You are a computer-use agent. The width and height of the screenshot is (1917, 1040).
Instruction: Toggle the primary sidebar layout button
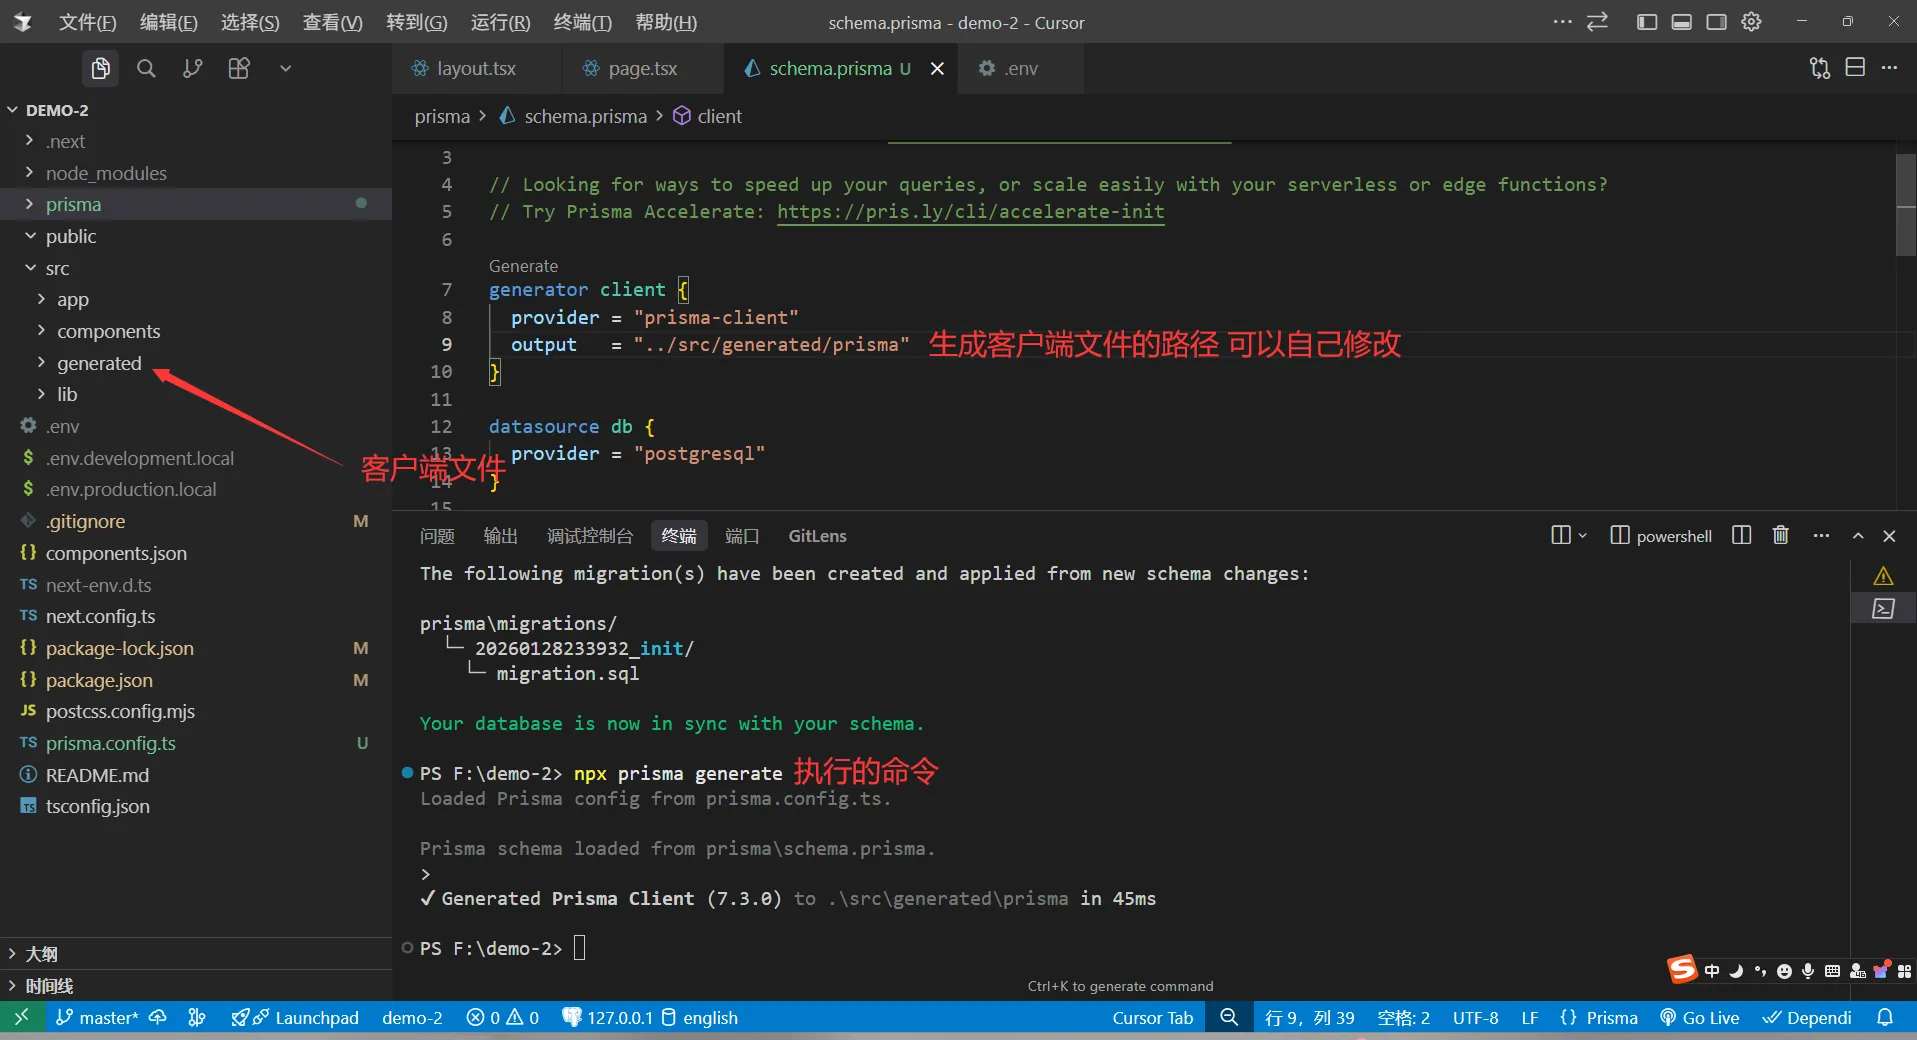(1646, 22)
